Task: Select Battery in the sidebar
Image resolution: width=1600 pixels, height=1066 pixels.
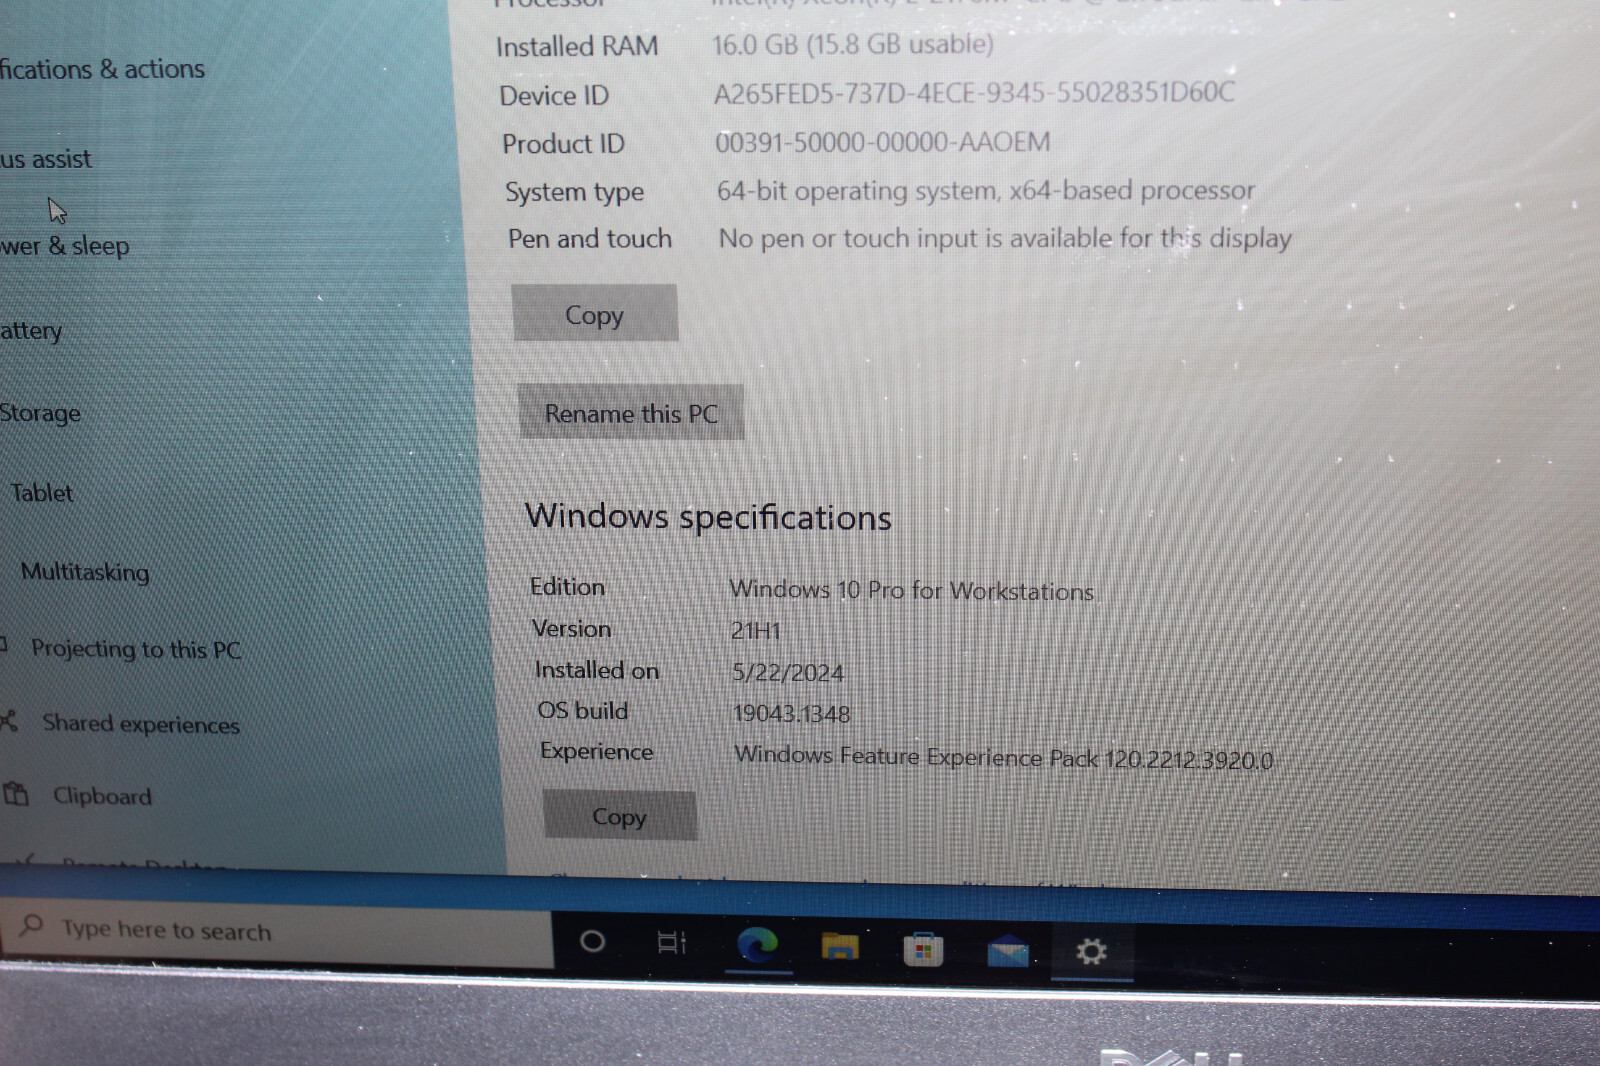Action: [31, 331]
